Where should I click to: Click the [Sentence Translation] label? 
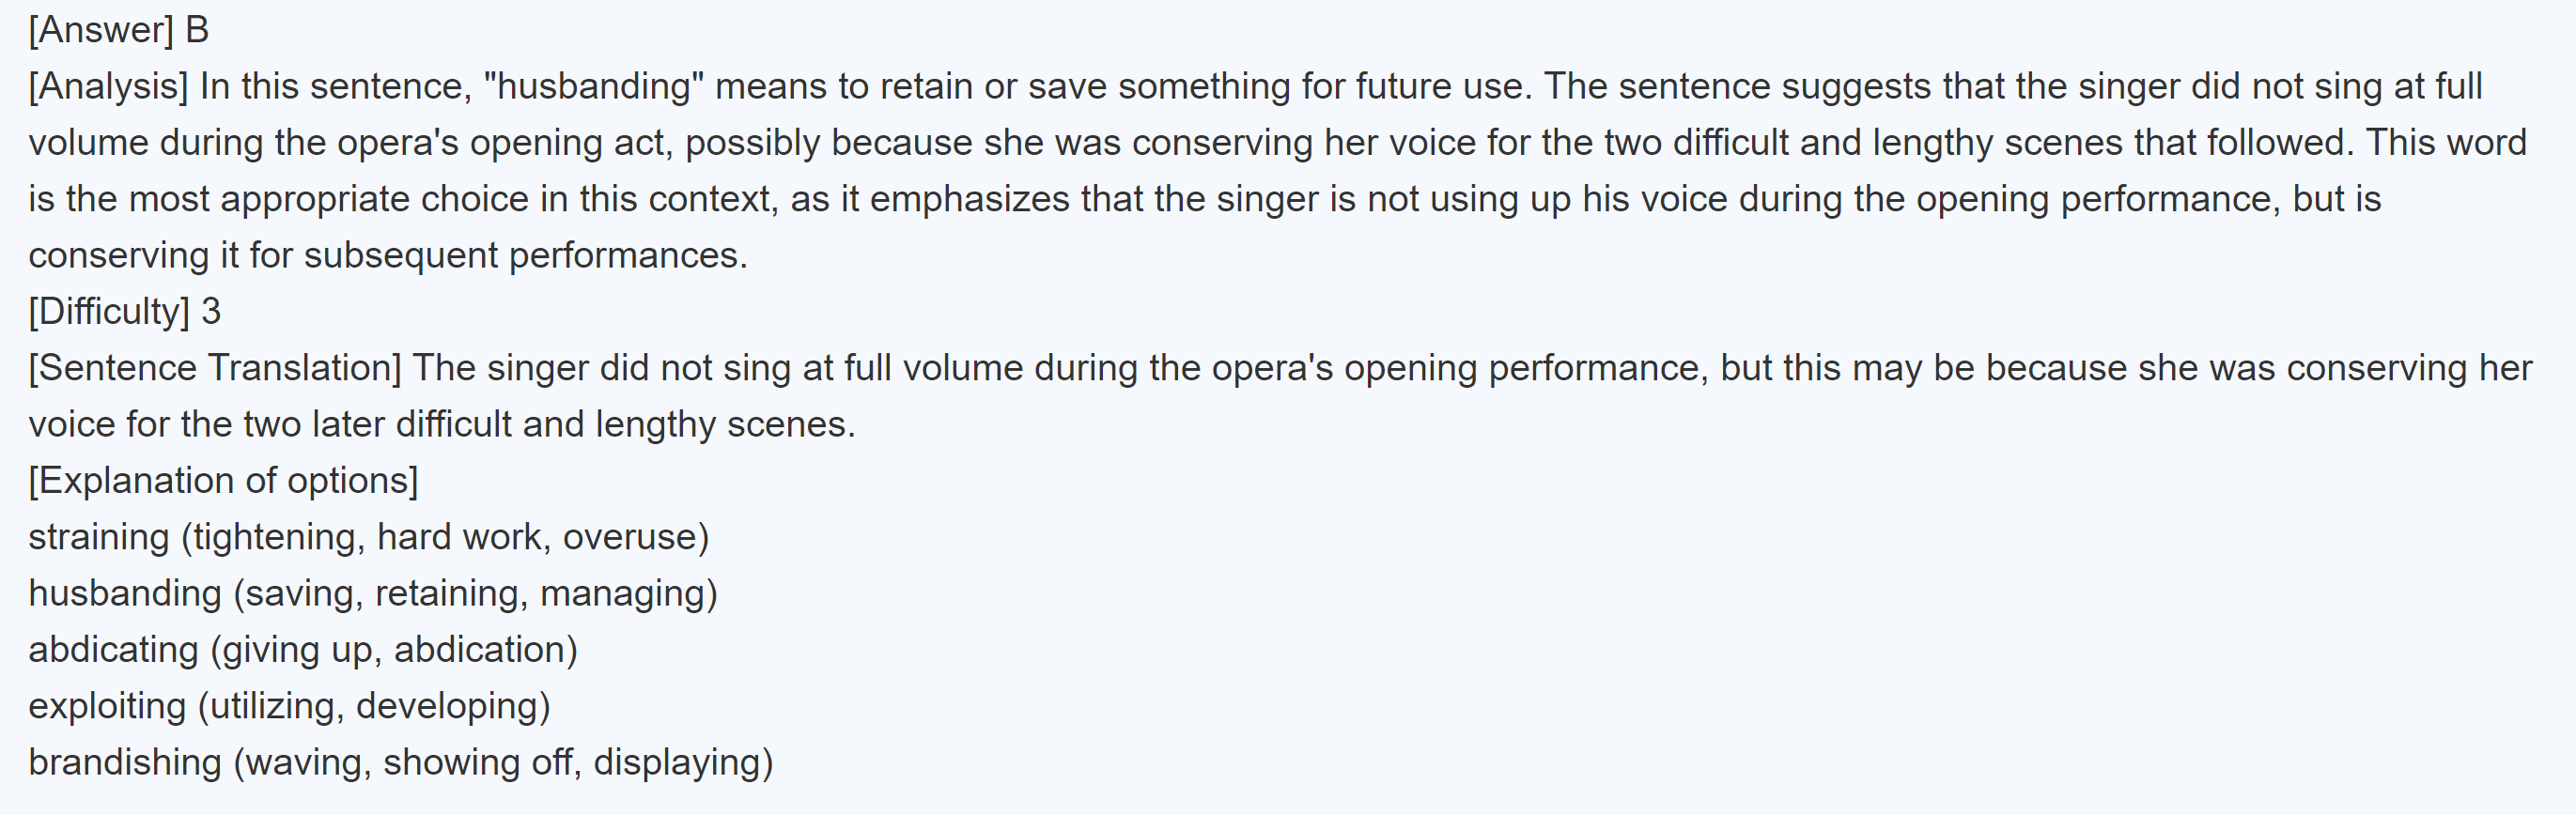click(x=214, y=368)
